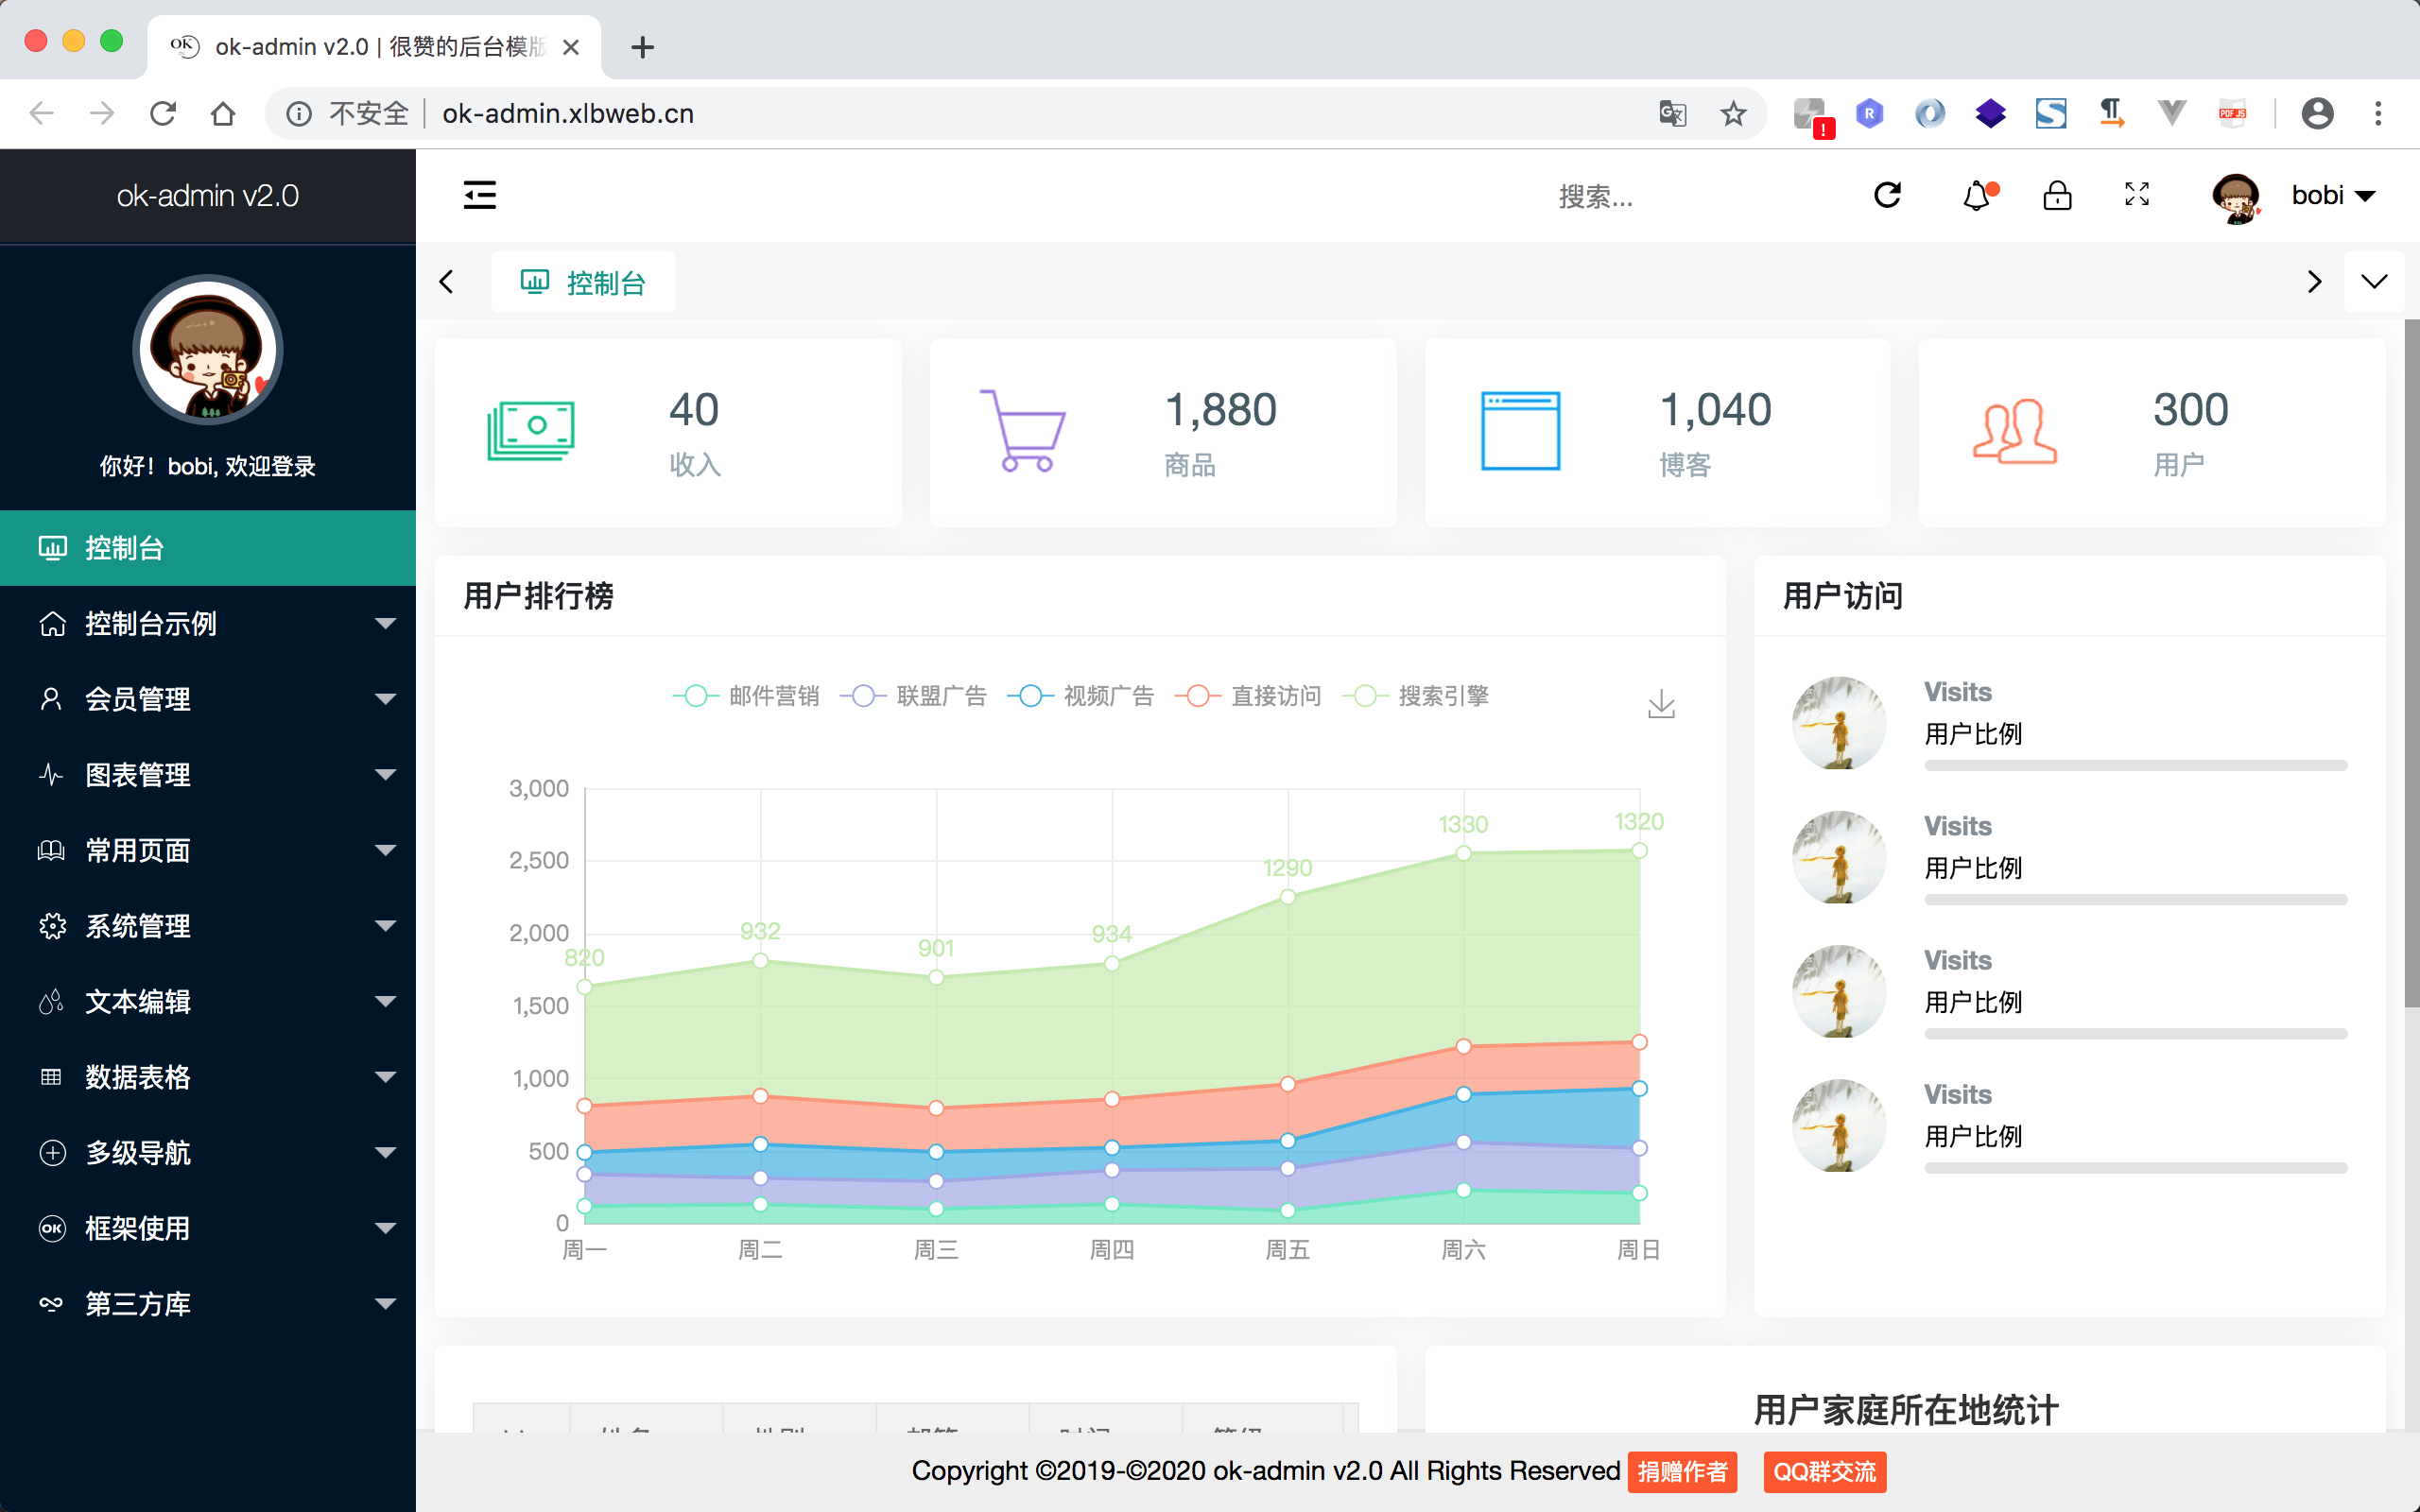Close the ok-admin browser tab
This screenshot has height=1512, width=2420.
(x=571, y=47)
